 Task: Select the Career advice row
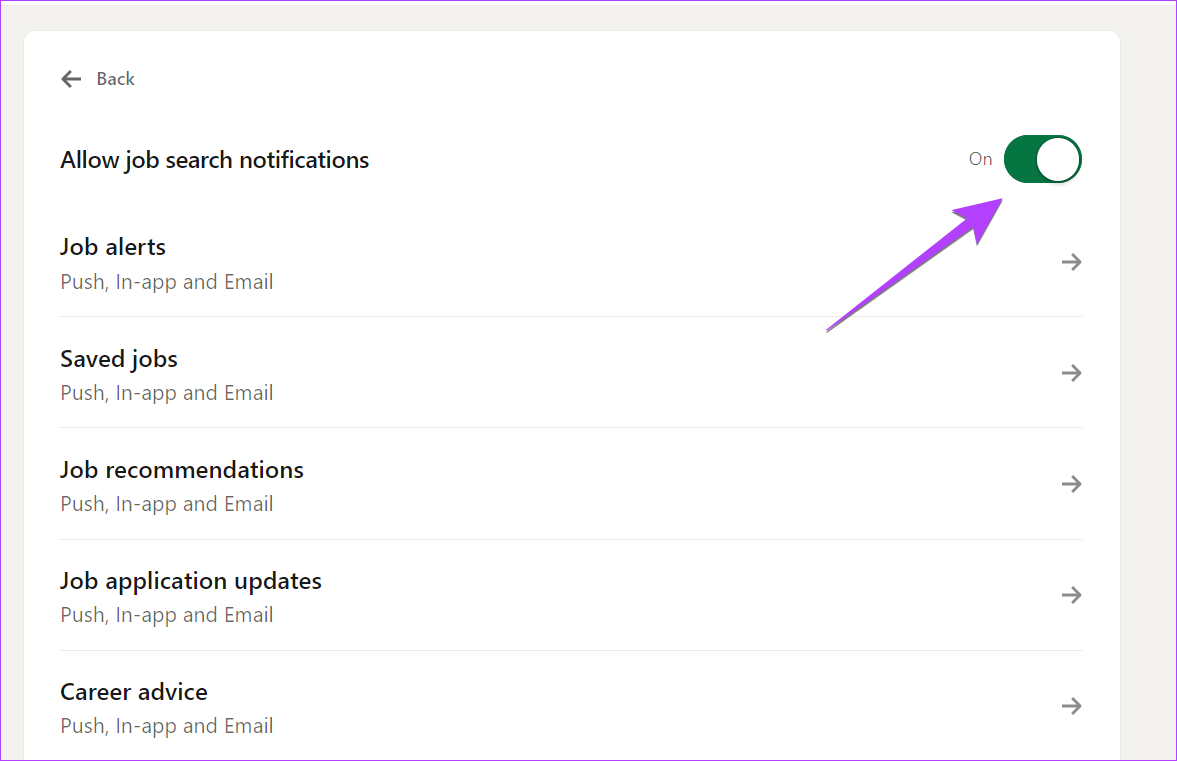pos(133,691)
